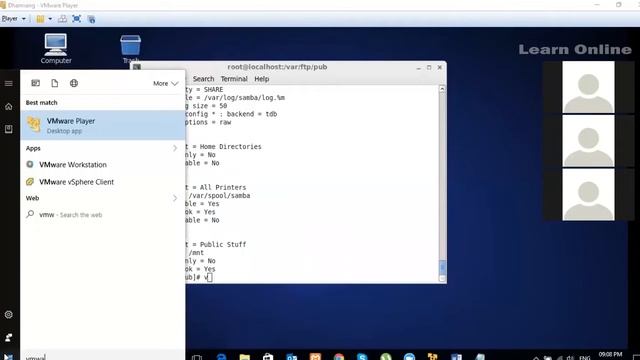Click the taskbar clock showing 09:08 PM
Screen dimensions: 640x360
(610, 356)
